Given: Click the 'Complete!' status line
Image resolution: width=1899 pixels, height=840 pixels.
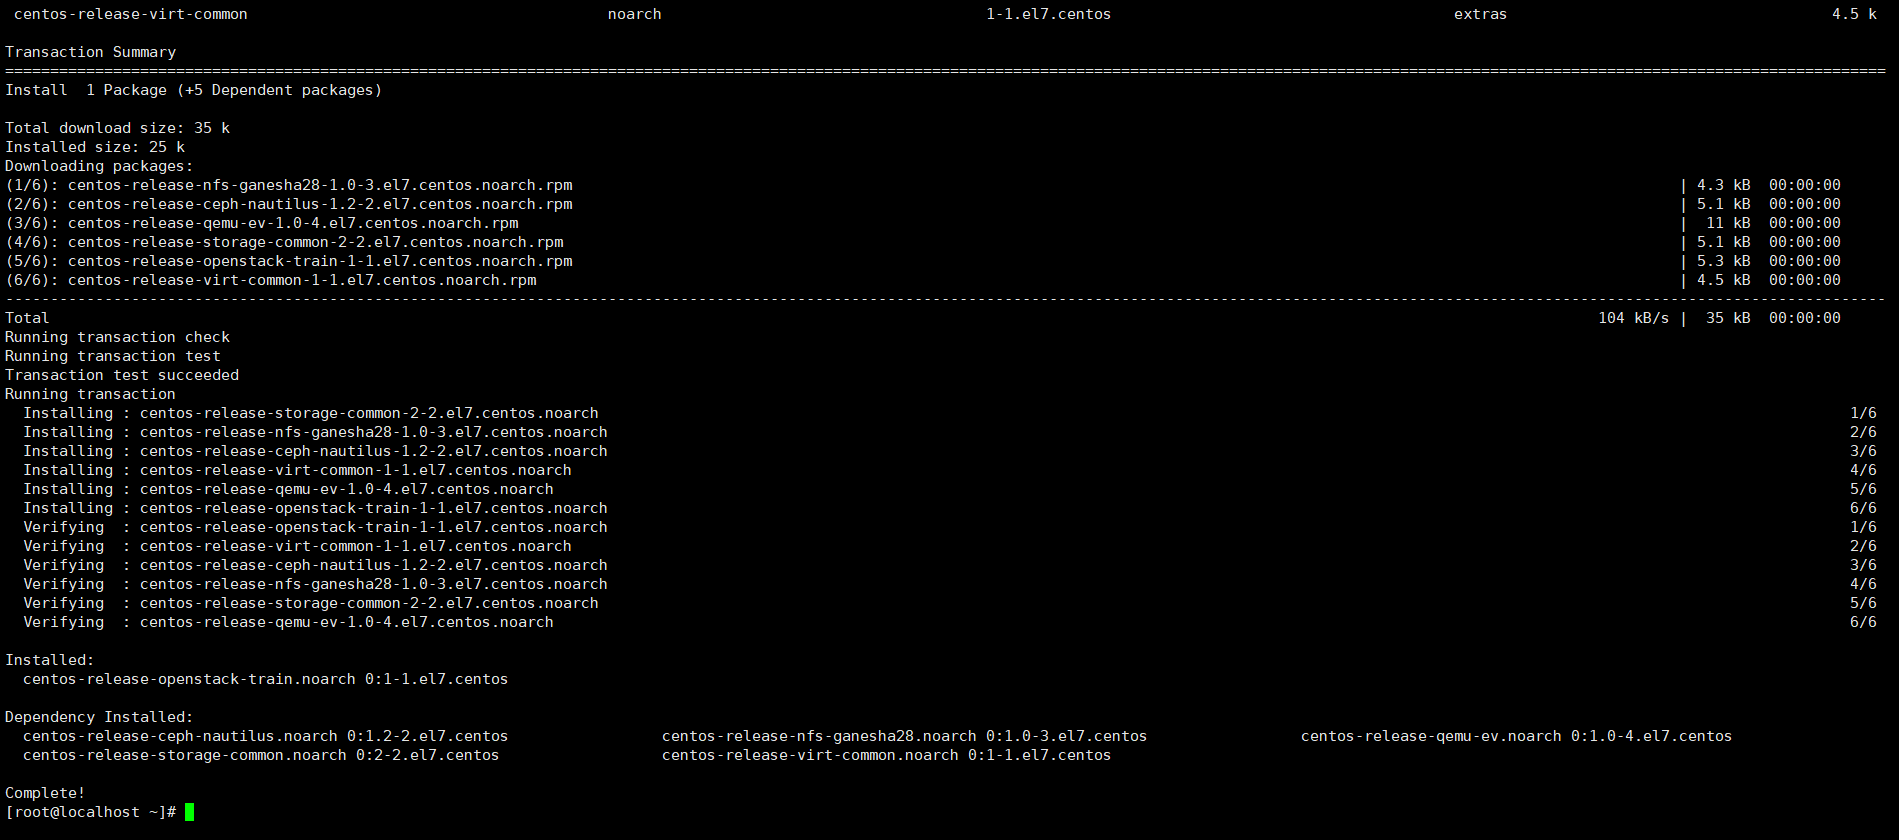Looking at the screenshot, I should (45, 793).
